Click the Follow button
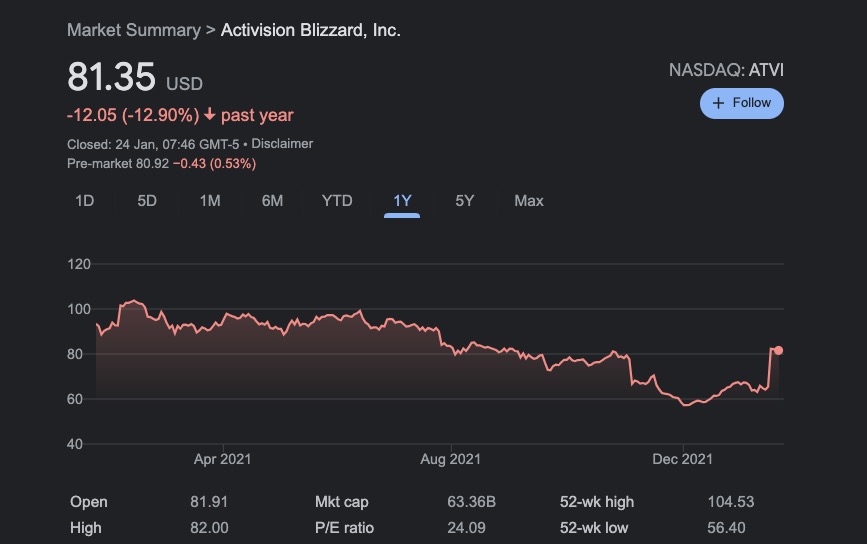The height and width of the screenshot is (544, 867). pos(742,103)
